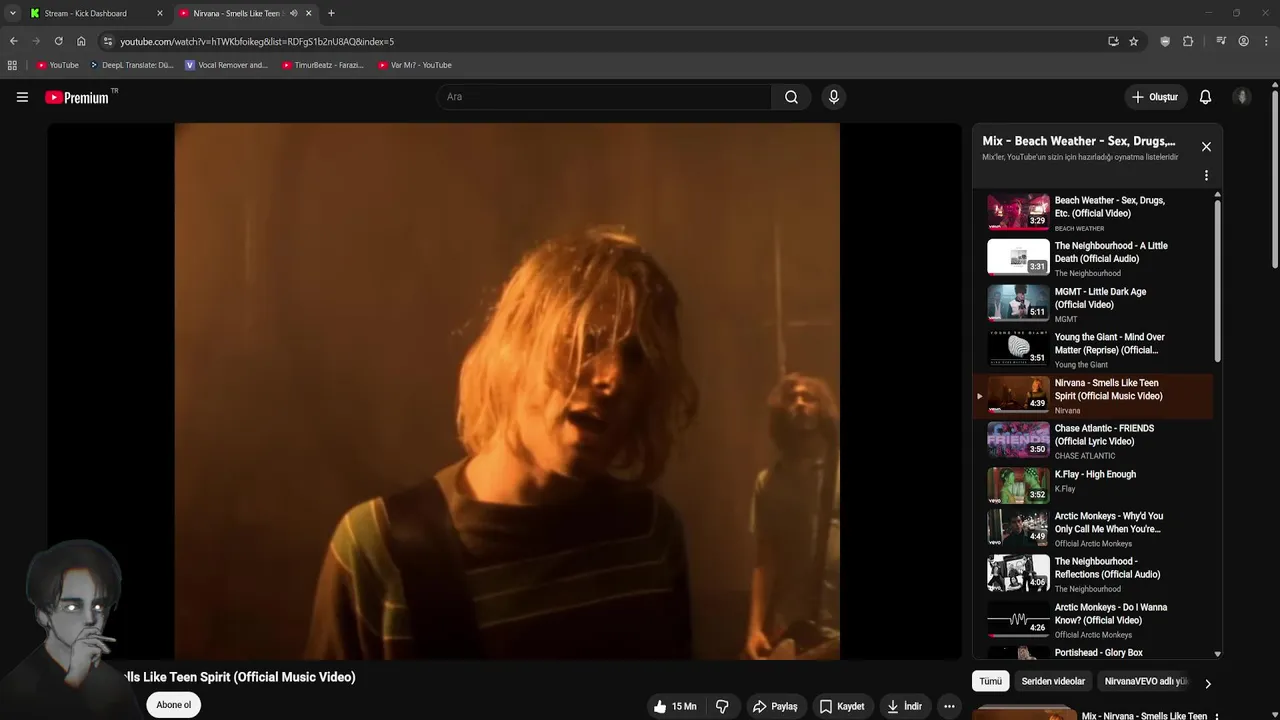Viewport: 1280px width, 720px height.
Task: Open TimurBeatz bookmark
Action: (x=323, y=65)
